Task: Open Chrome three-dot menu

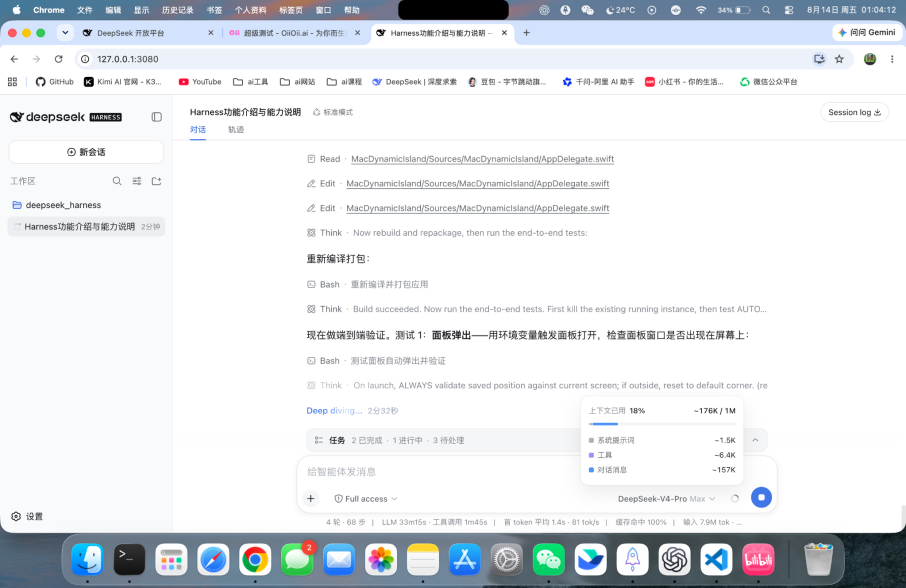Action: click(x=892, y=59)
